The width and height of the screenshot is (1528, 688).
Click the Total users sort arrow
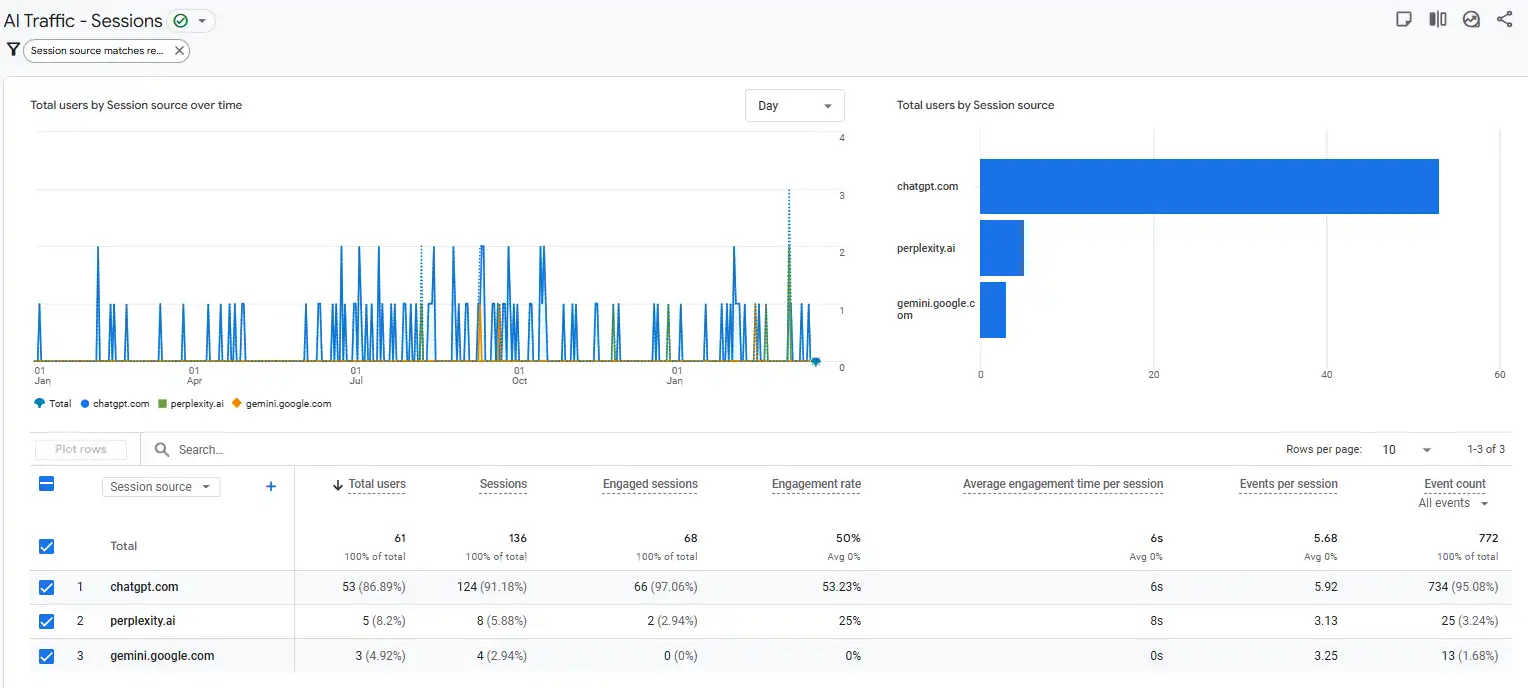tap(338, 485)
